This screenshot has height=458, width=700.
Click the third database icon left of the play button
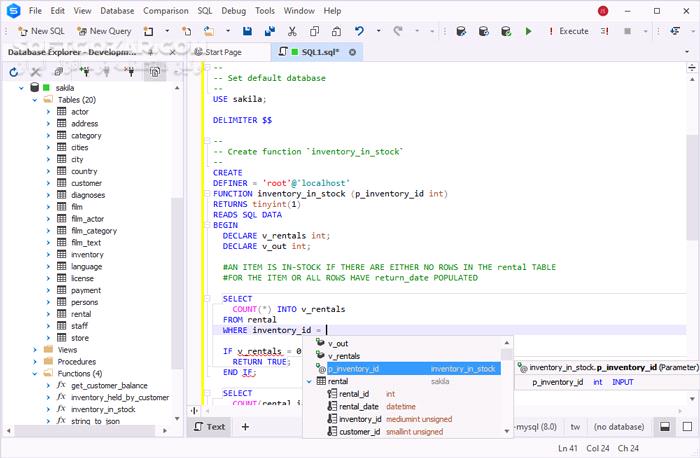tap(506, 31)
